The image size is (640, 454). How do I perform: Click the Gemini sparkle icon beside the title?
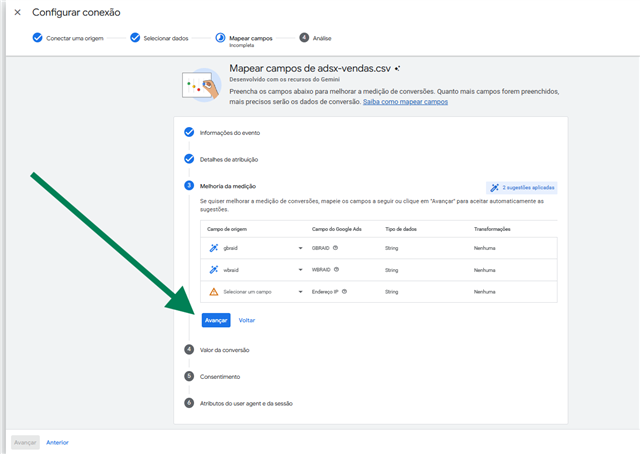[398, 69]
